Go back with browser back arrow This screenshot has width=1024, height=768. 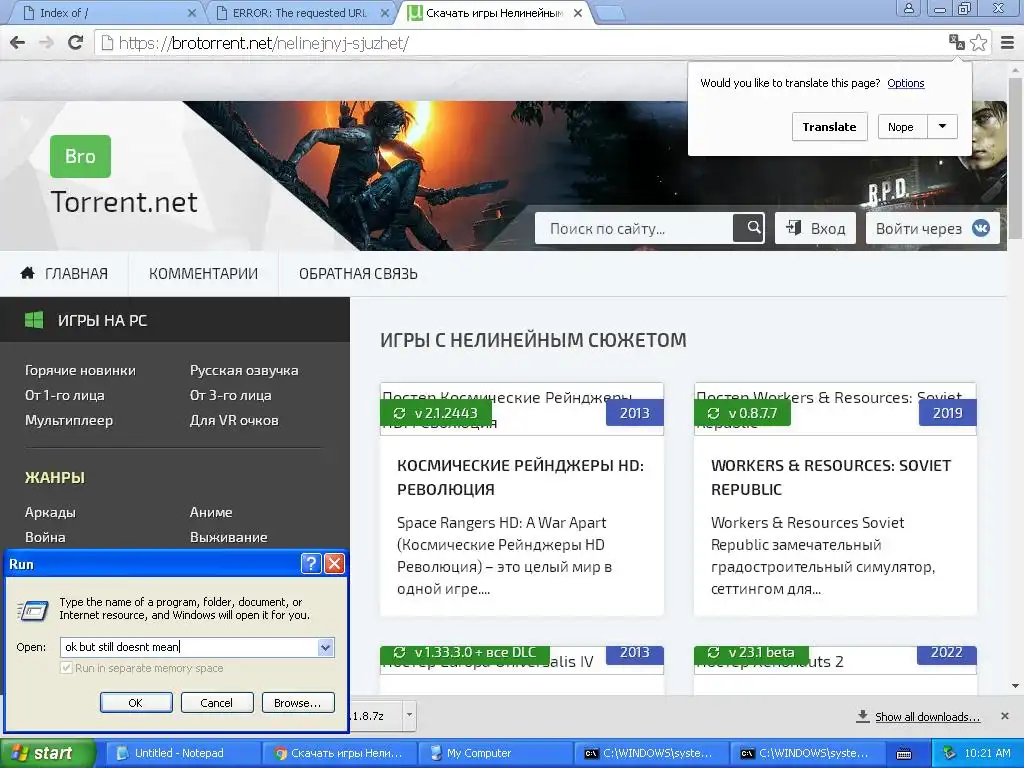(18, 43)
